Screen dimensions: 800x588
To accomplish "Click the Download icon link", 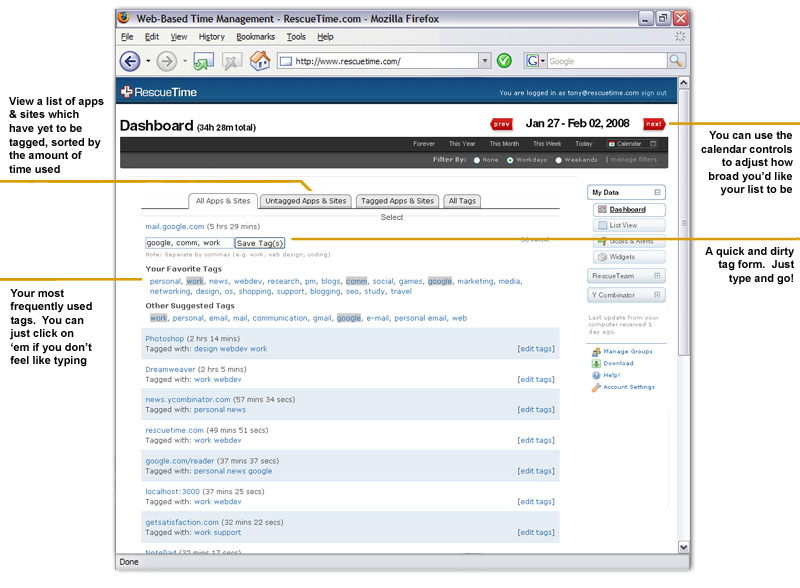I will (x=612, y=363).
